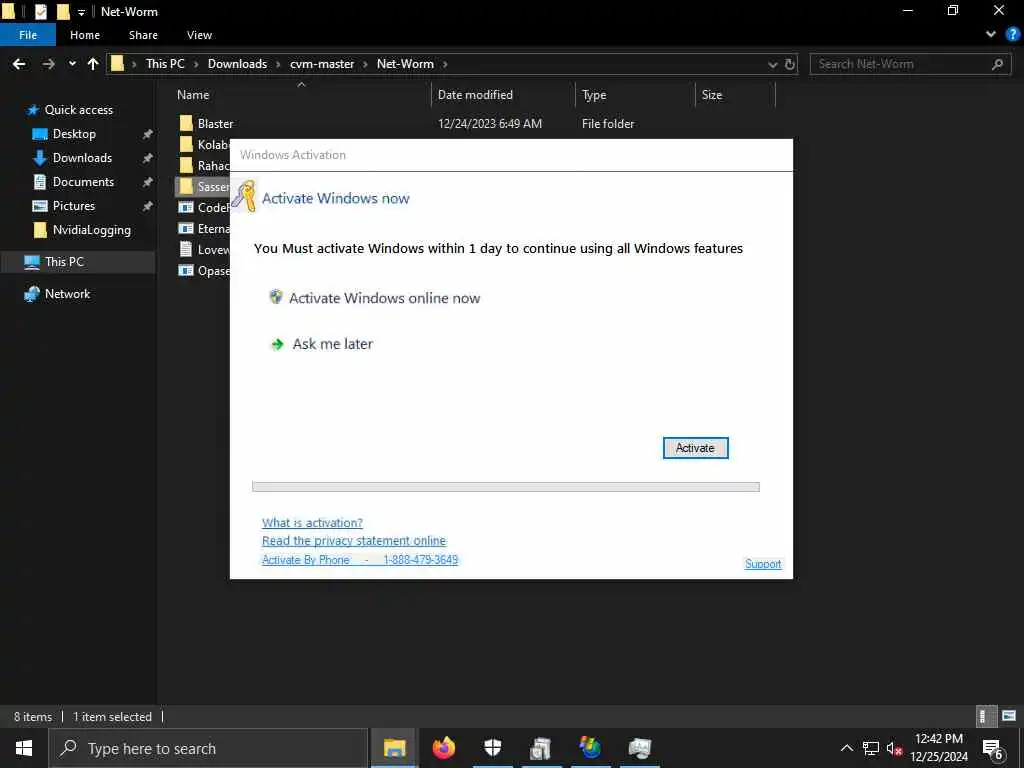This screenshot has height=768, width=1024.
Task: Expand the ribbon with the chevron
Action: tap(991, 35)
